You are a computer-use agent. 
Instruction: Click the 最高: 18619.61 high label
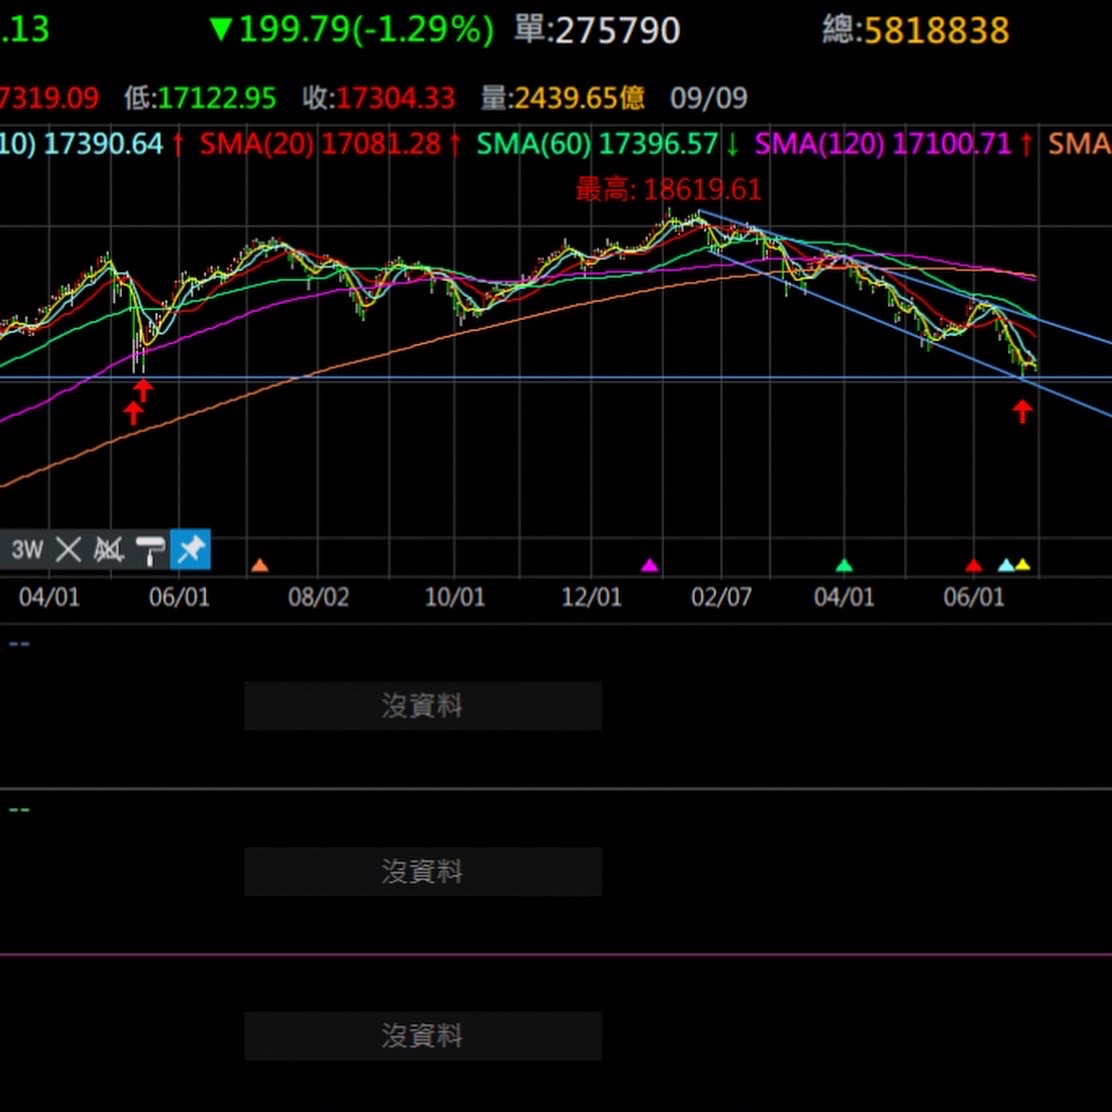pyautogui.click(x=668, y=189)
